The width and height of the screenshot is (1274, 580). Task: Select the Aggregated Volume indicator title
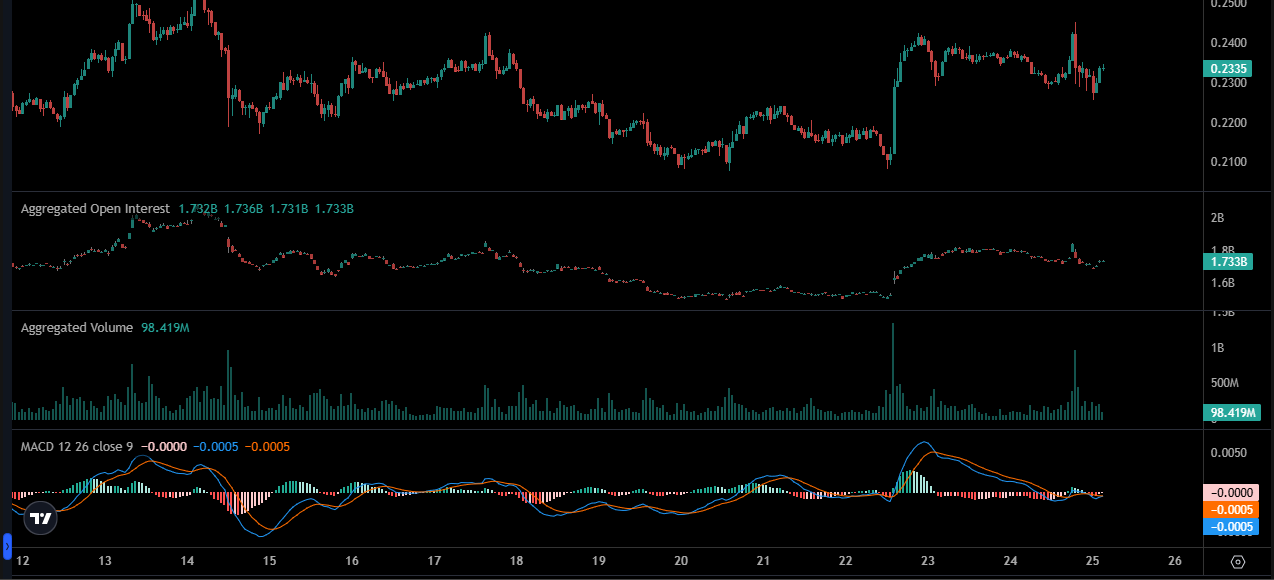[77, 328]
